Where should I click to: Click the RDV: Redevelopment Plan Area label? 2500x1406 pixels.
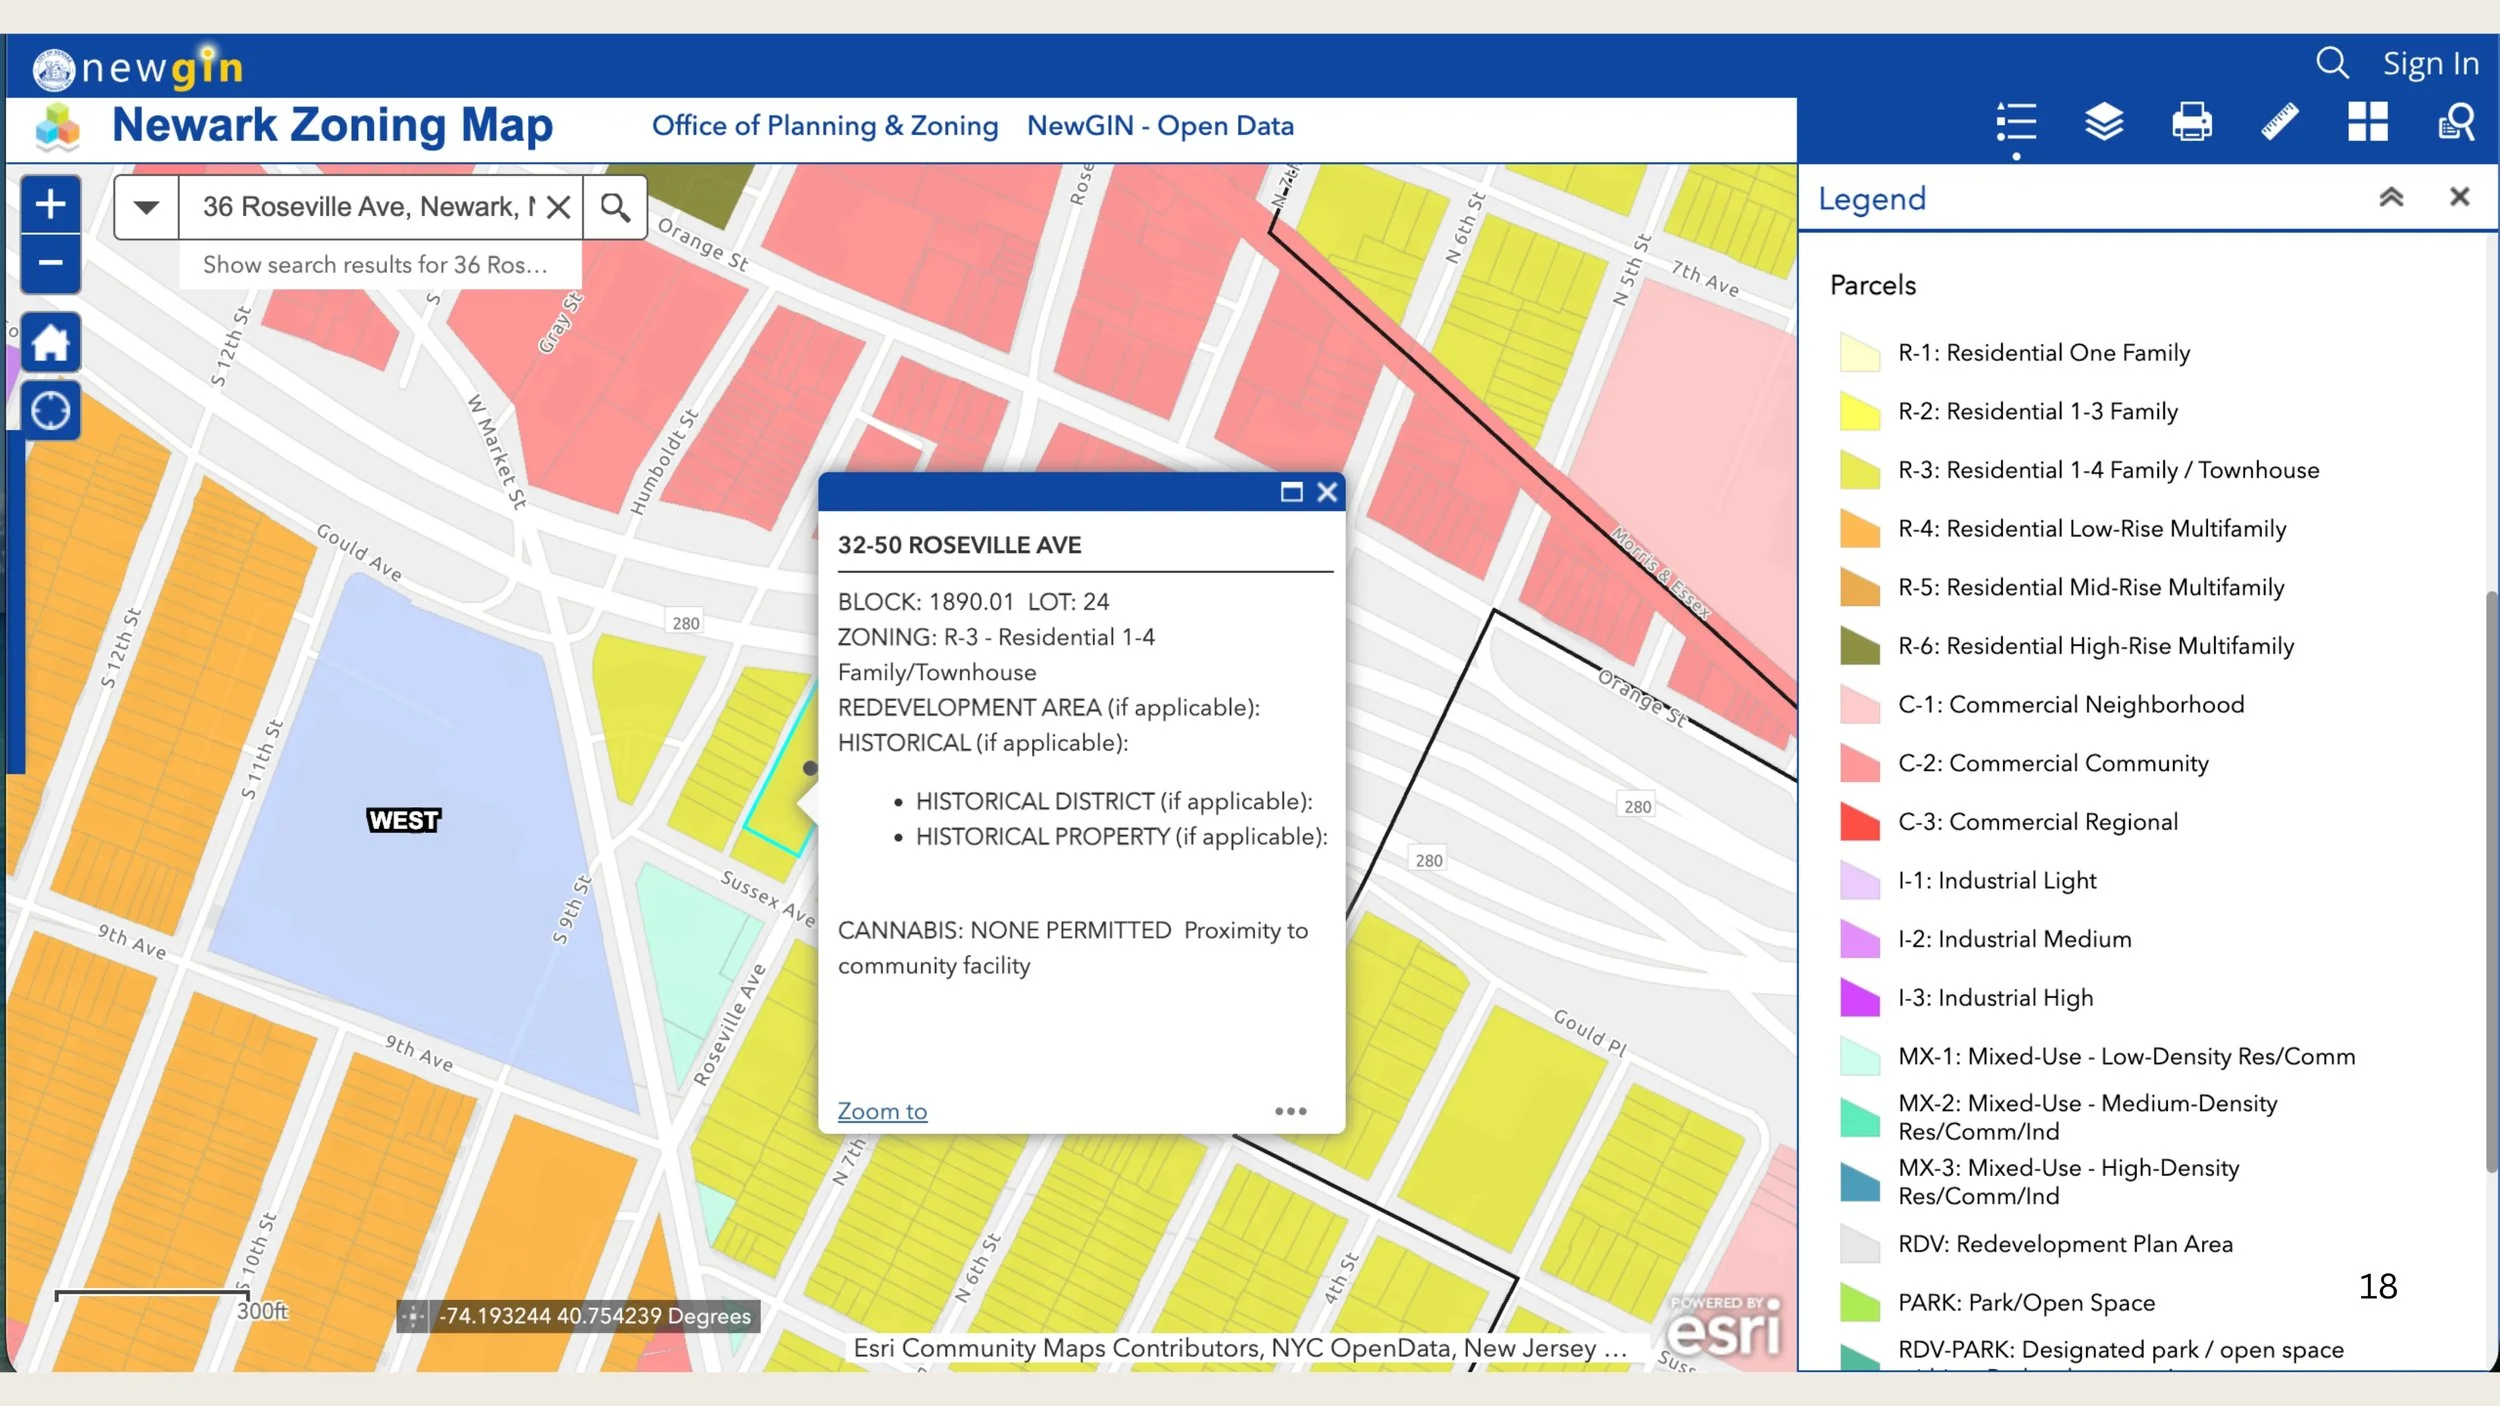[x=2065, y=1244]
